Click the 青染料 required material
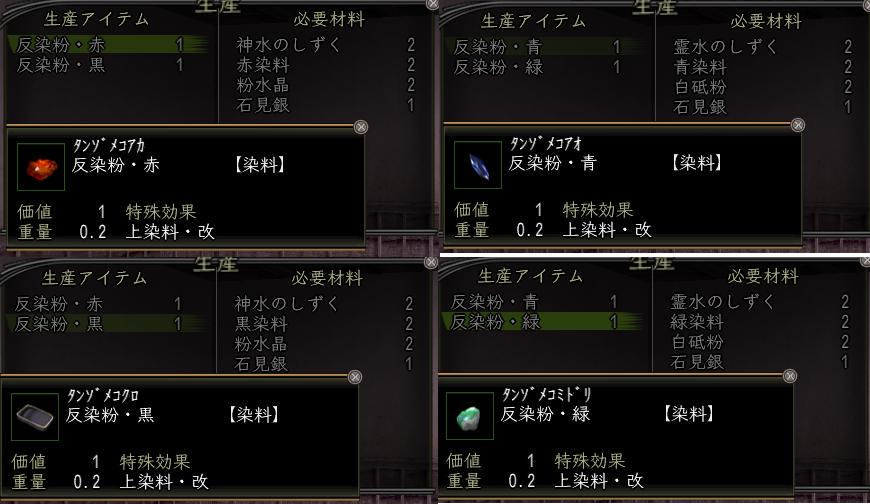The image size is (870, 504). [700, 67]
